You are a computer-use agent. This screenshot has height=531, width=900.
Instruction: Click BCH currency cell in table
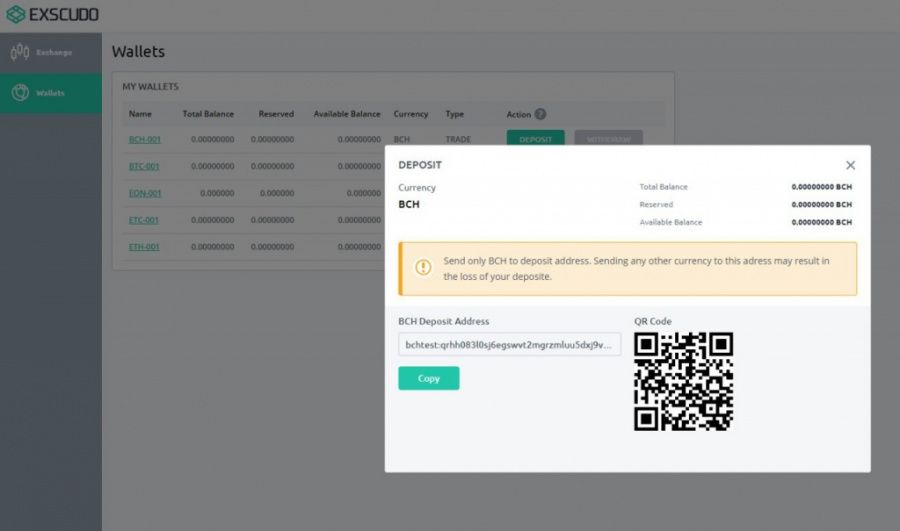(x=402, y=139)
